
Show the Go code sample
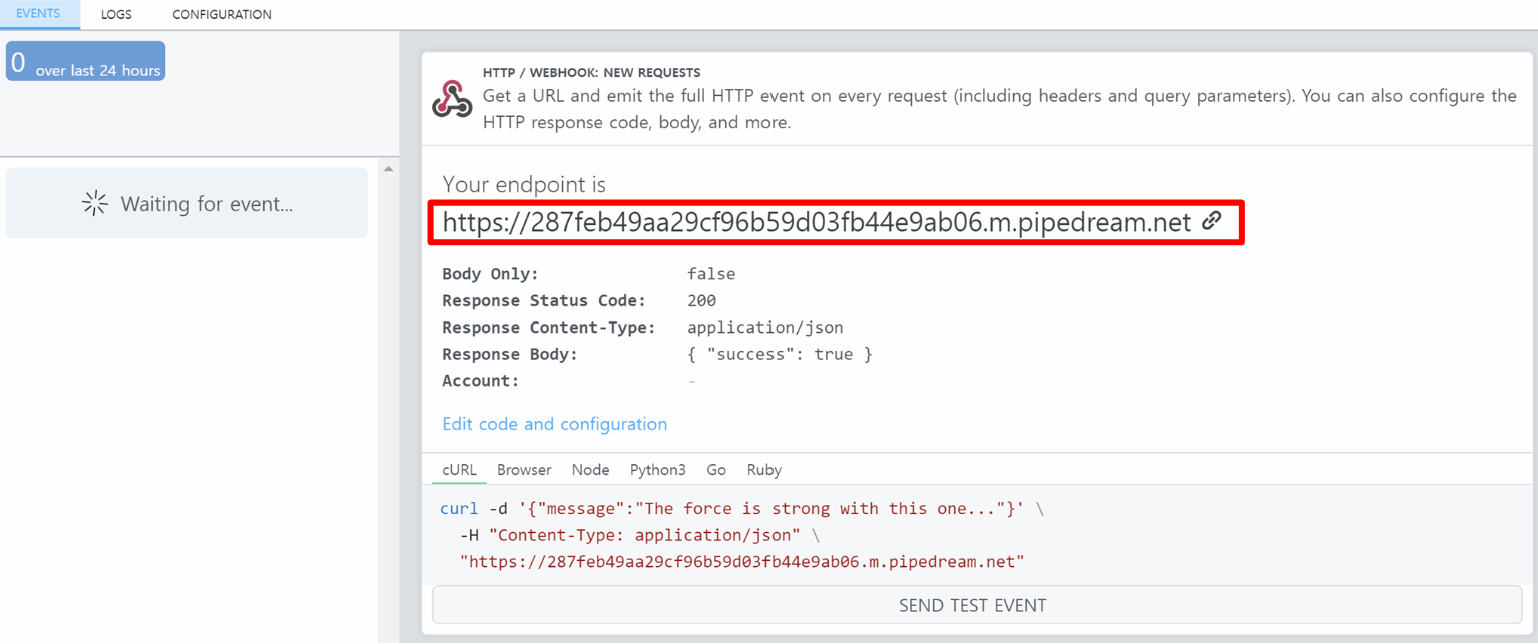(716, 470)
